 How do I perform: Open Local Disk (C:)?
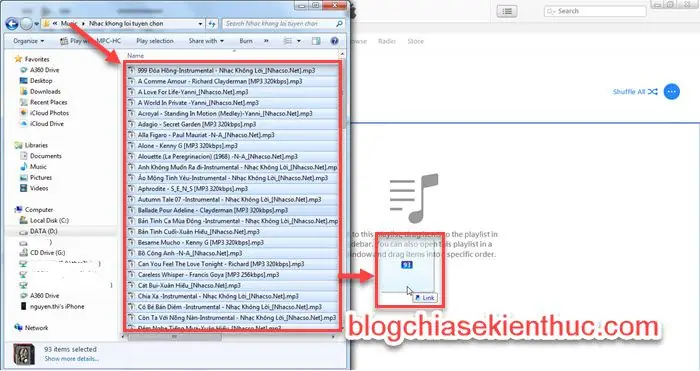pos(49,220)
